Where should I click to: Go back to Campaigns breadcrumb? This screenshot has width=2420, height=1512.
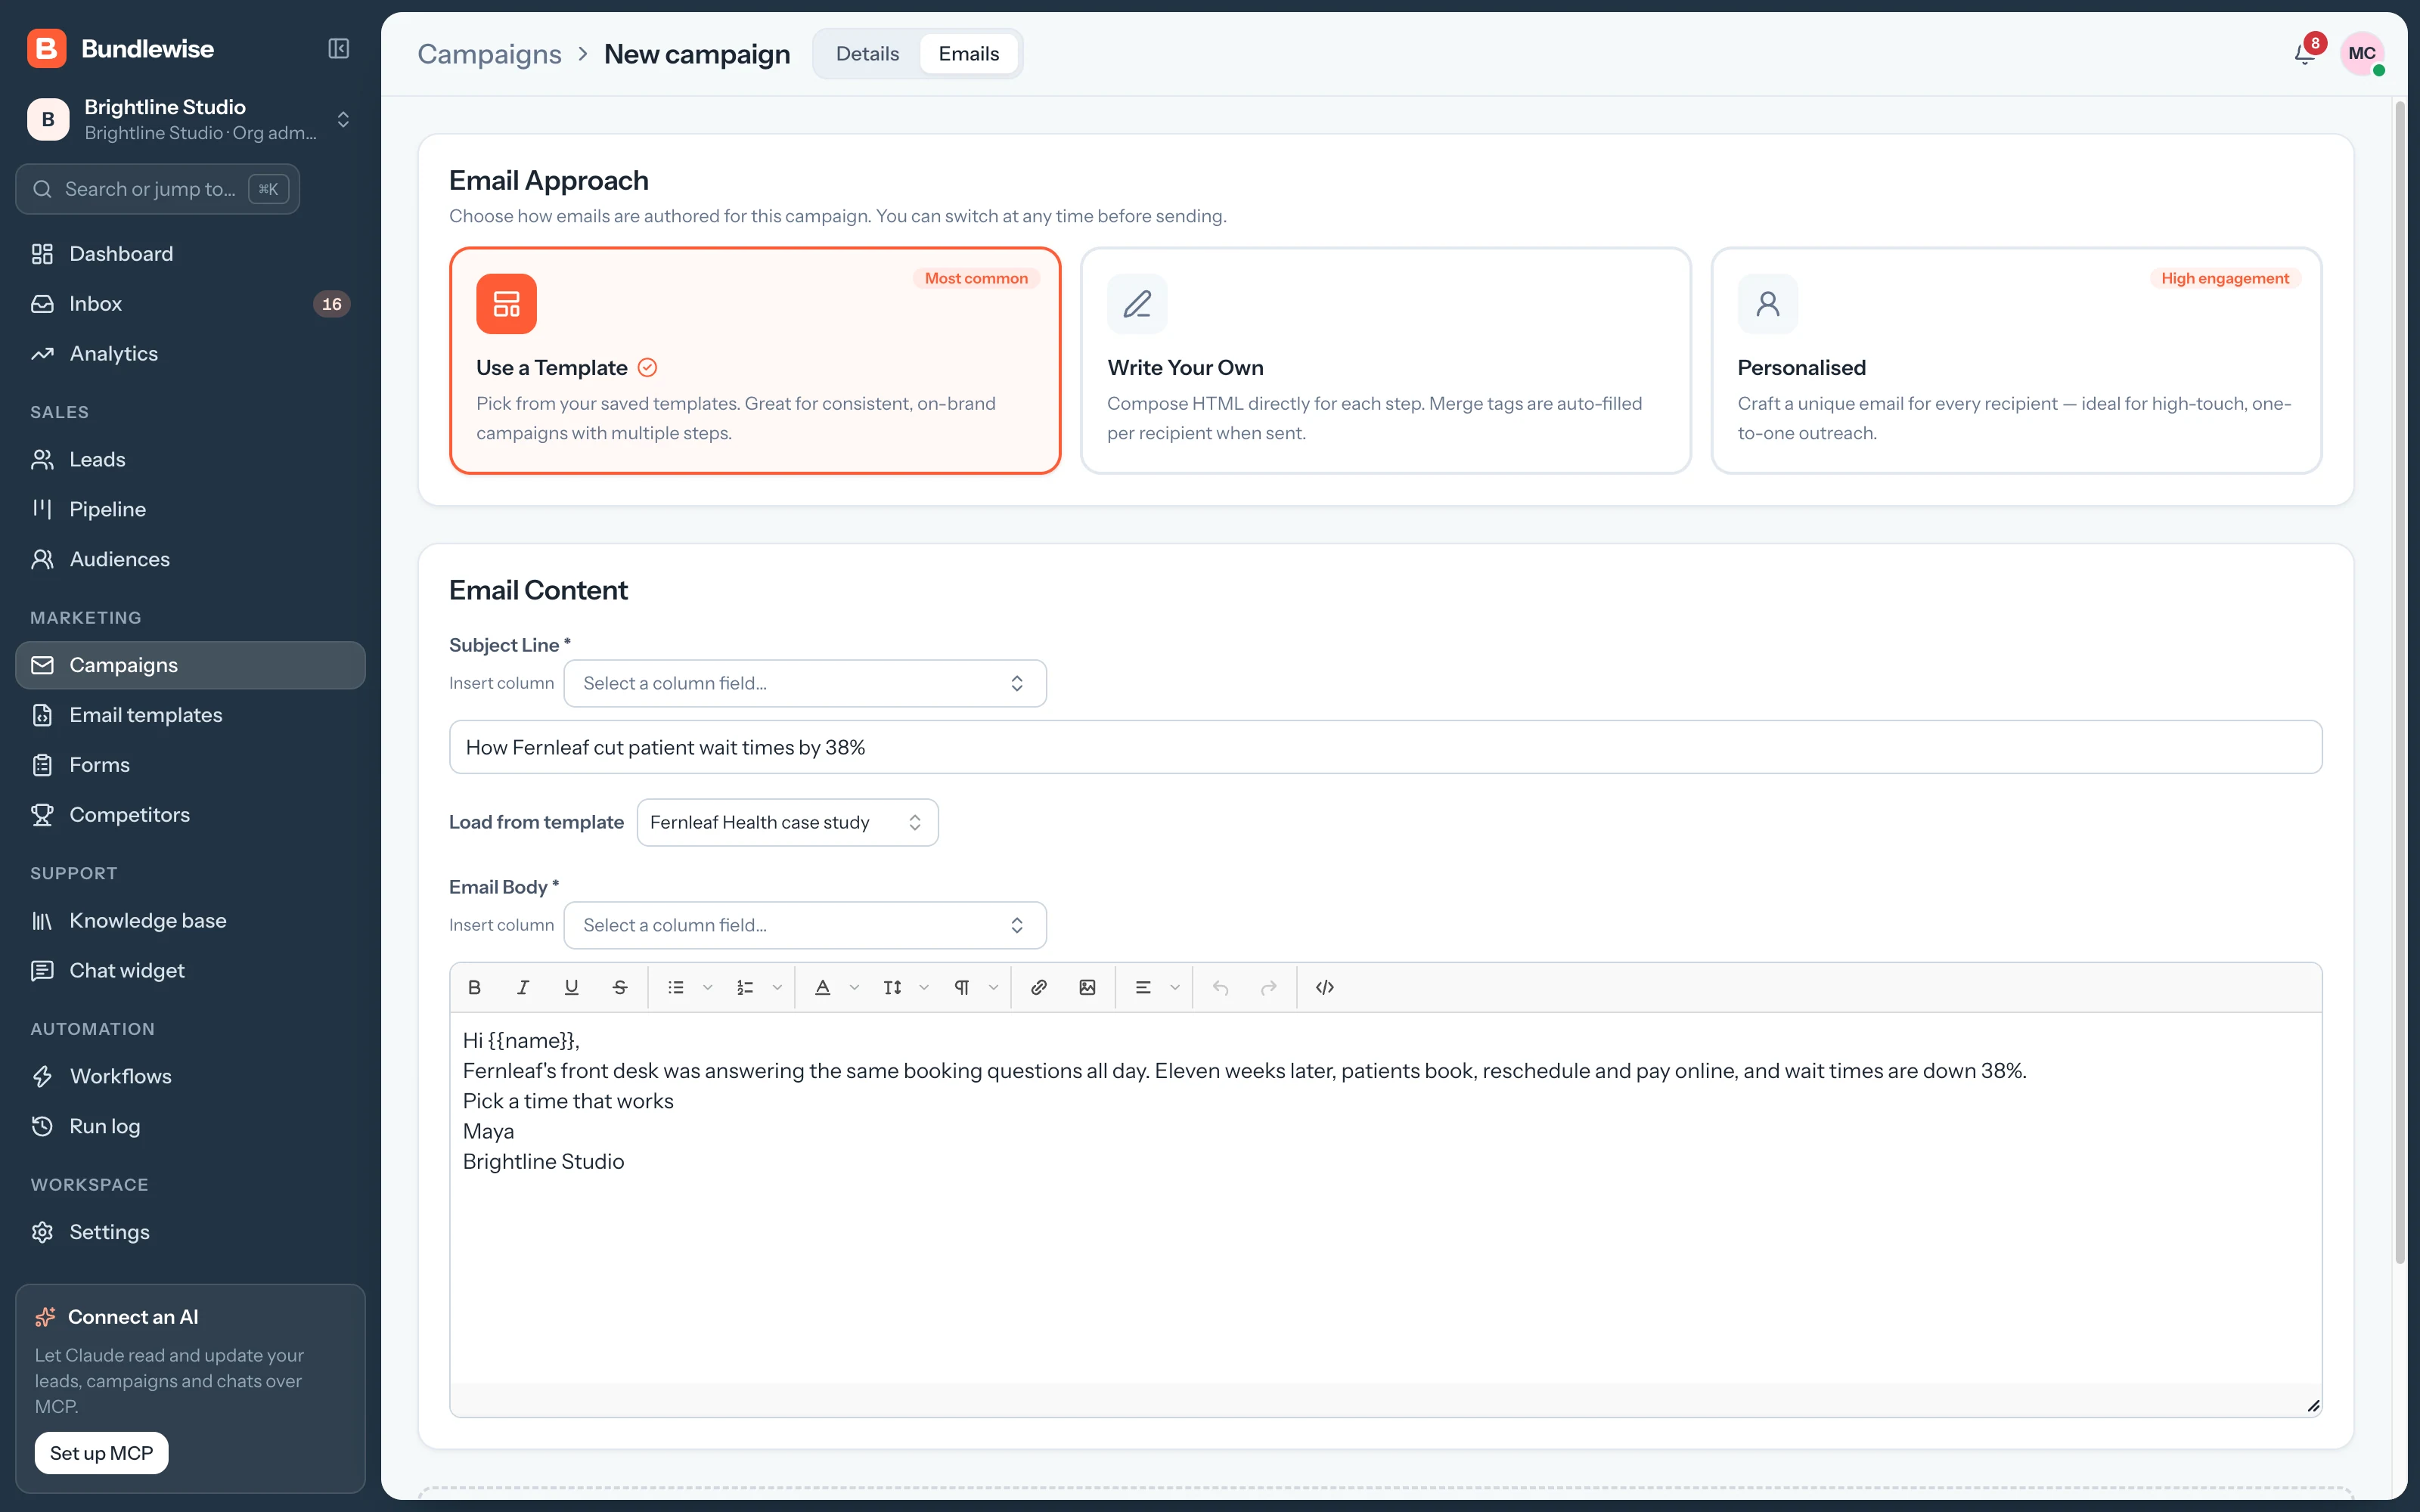click(489, 54)
